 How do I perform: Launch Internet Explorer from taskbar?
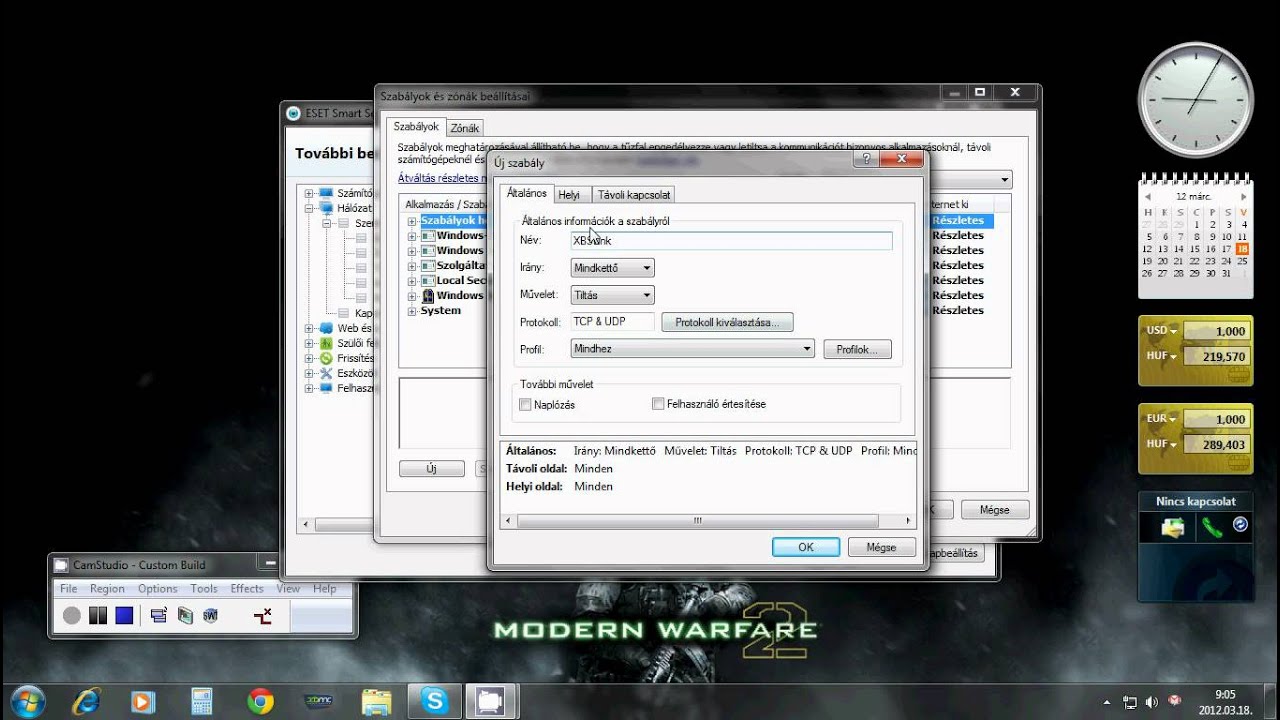[88, 701]
